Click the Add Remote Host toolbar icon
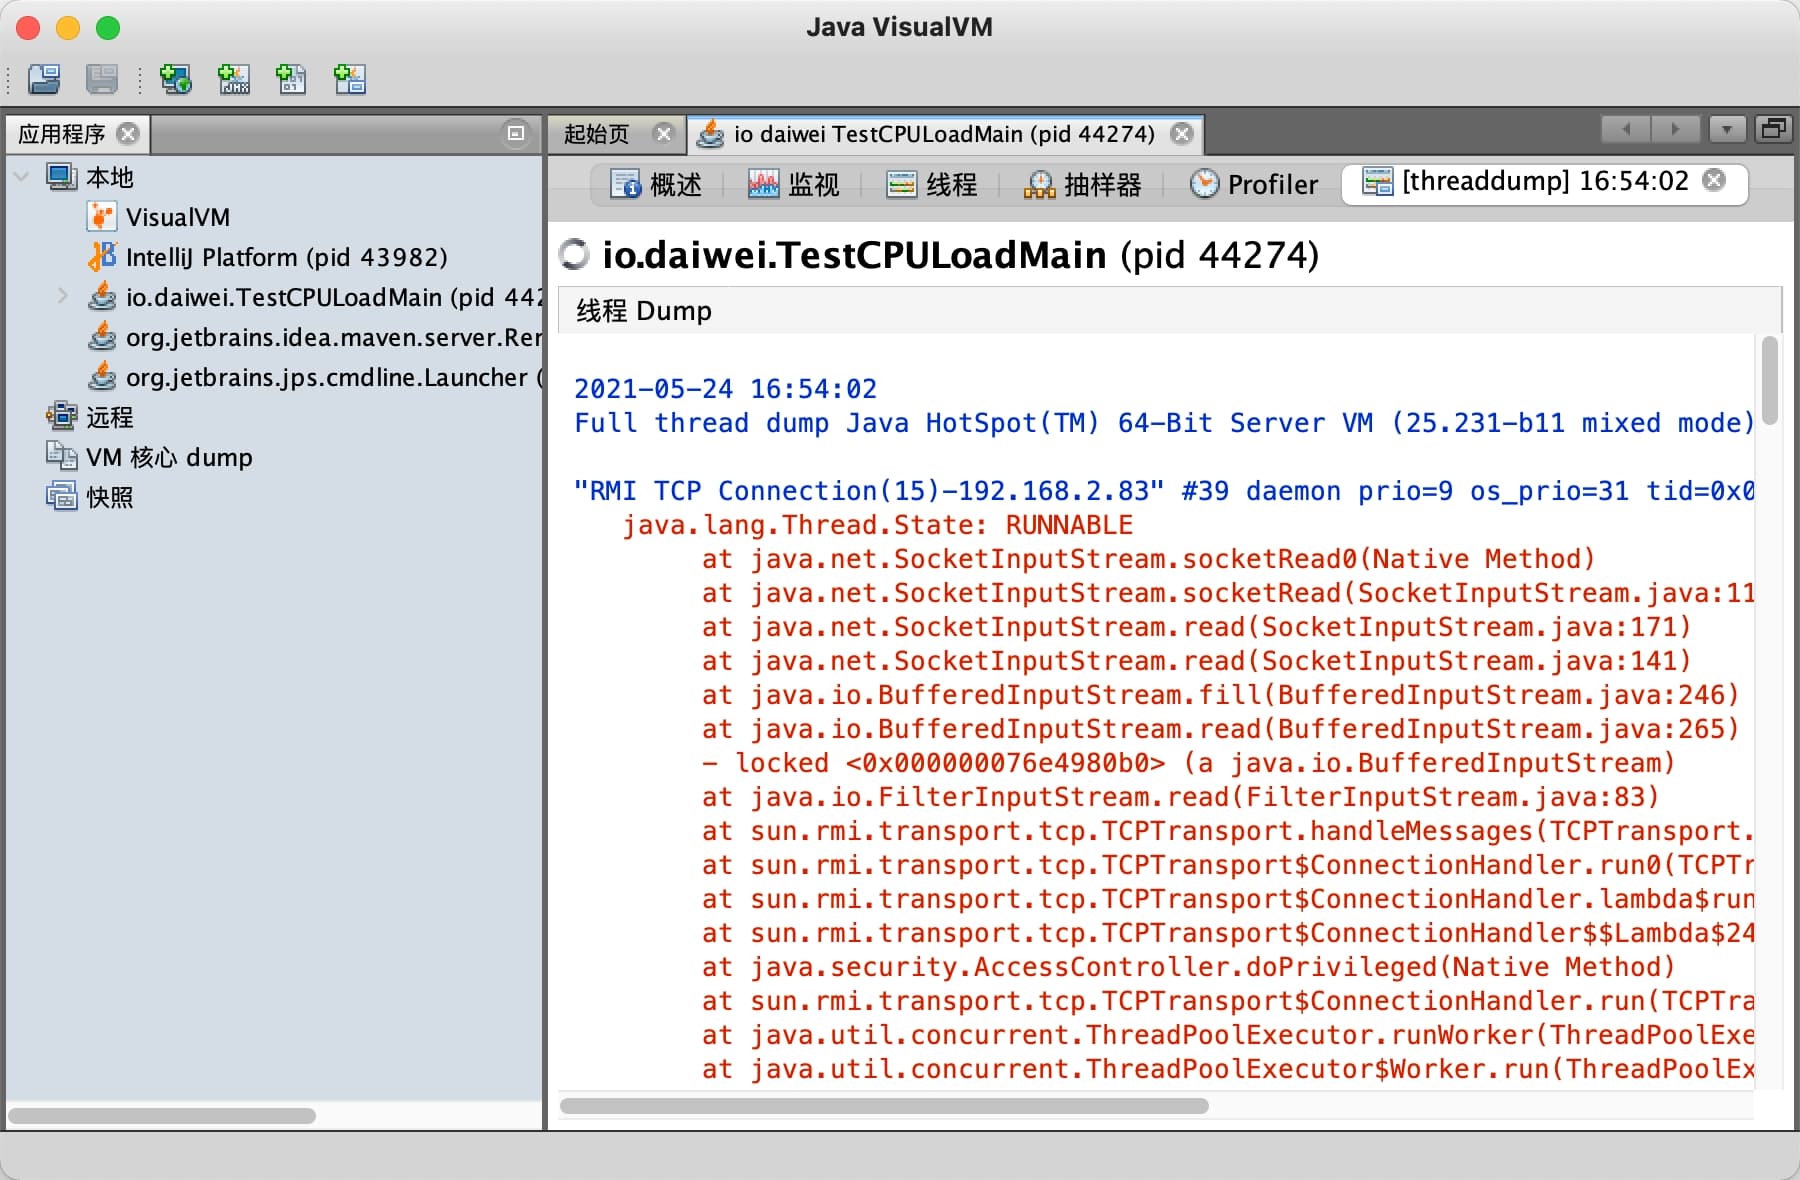1800x1180 pixels. [x=176, y=78]
